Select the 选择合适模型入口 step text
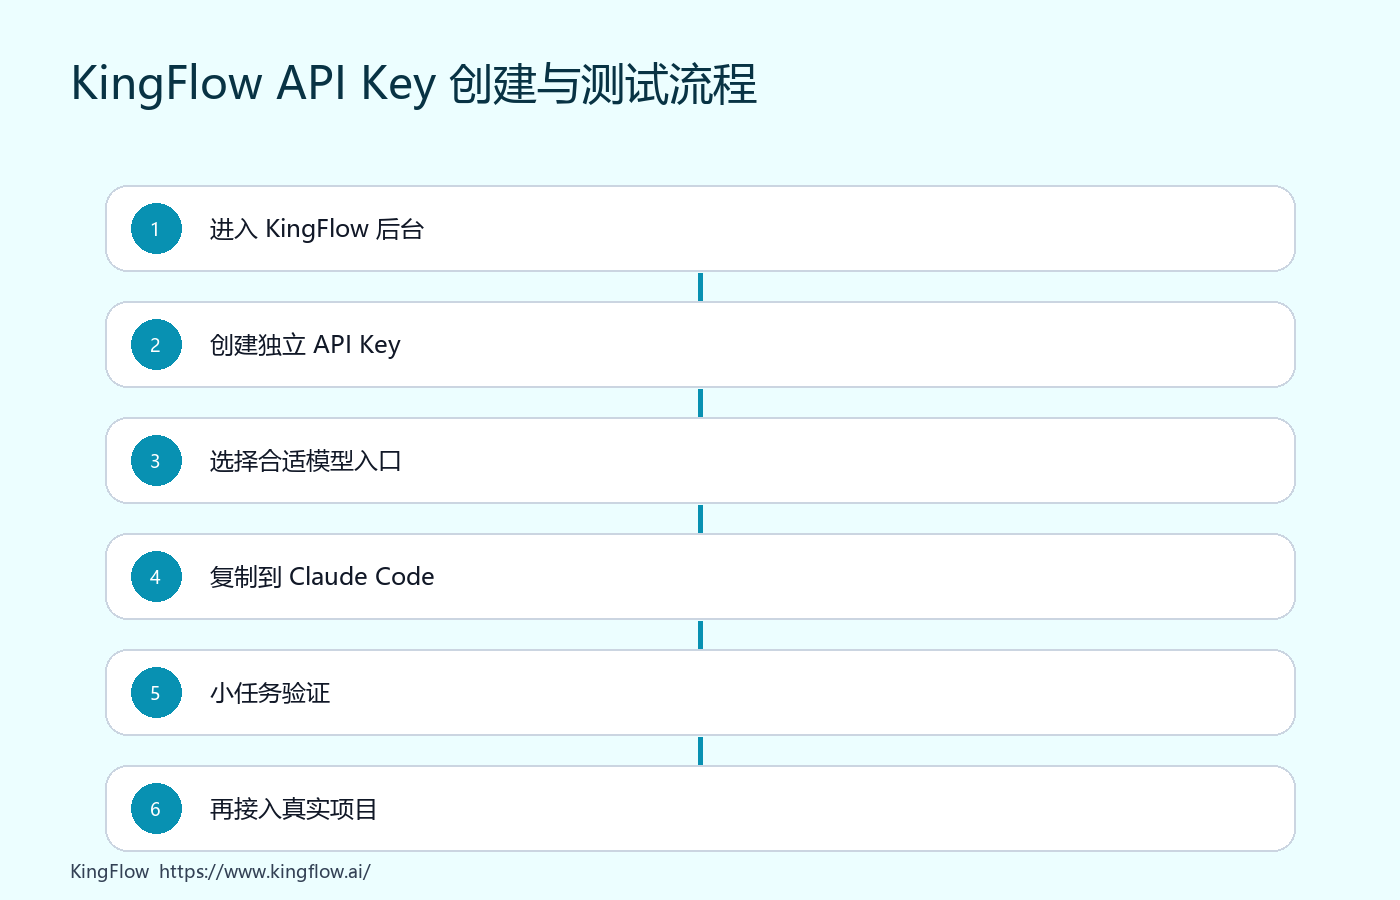Viewport: 1400px width, 900px height. pyautogui.click(x=306, y=461)
